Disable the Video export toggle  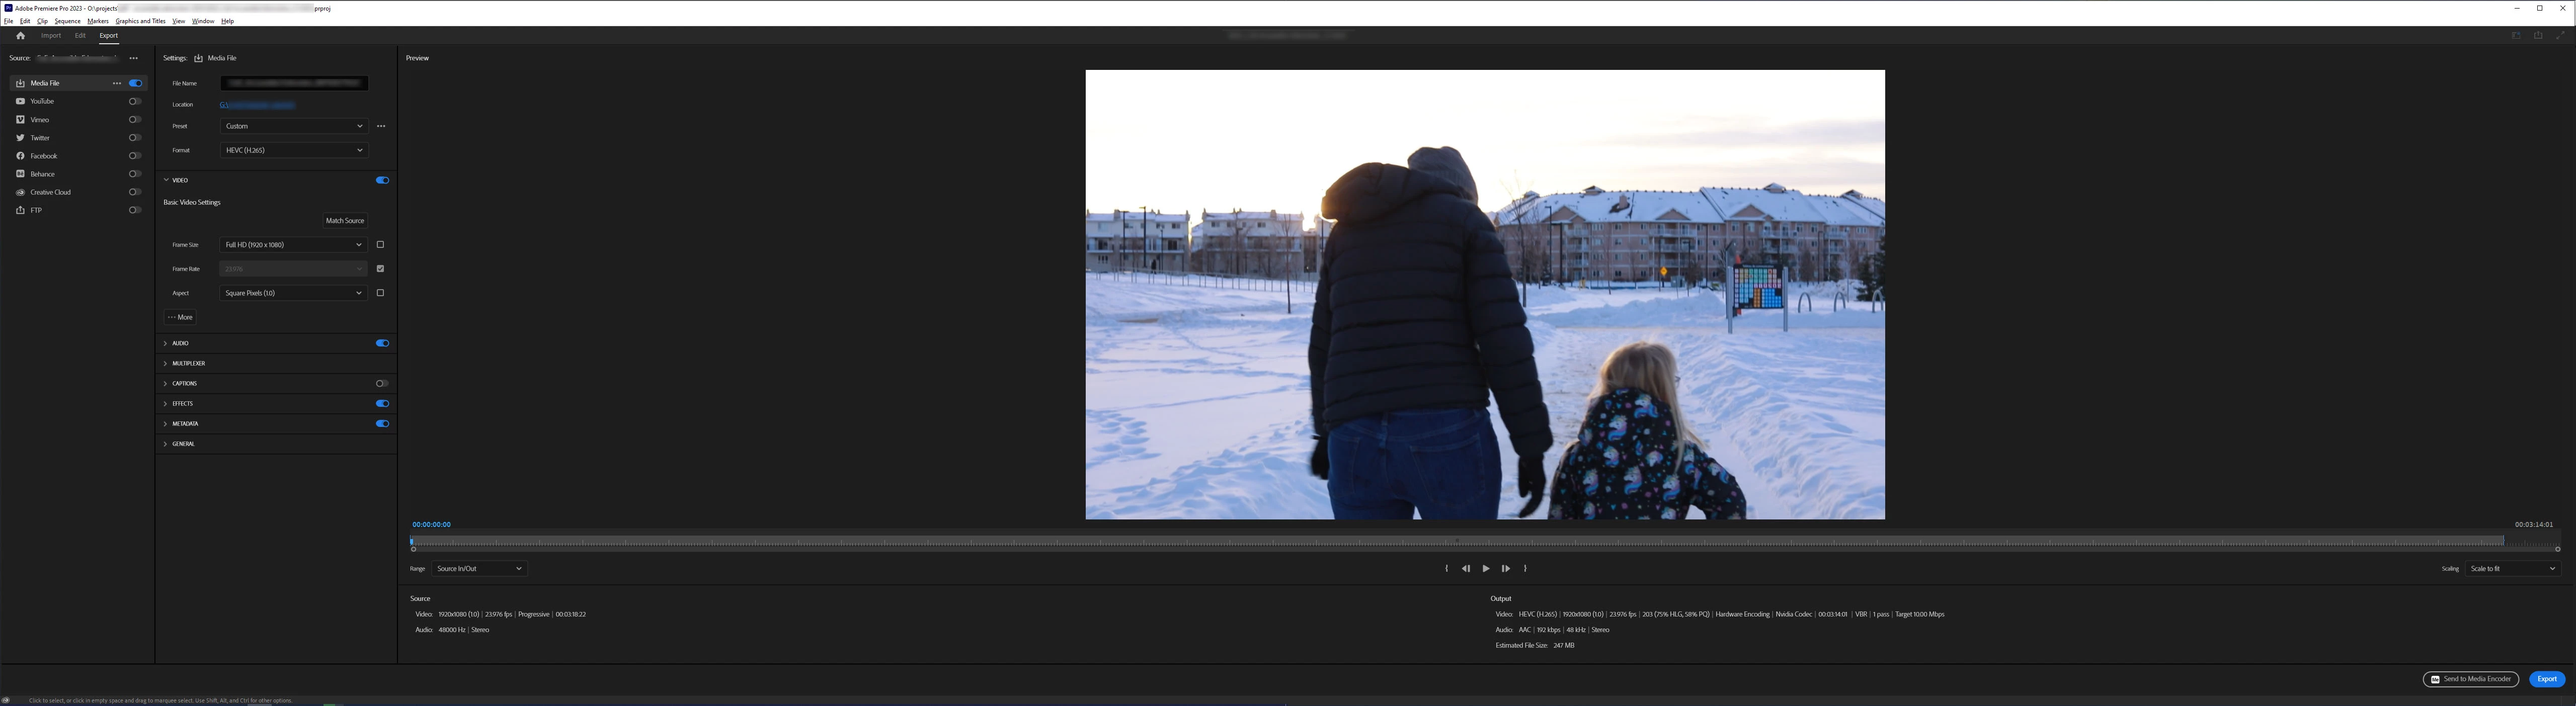[x=382, y=180]
